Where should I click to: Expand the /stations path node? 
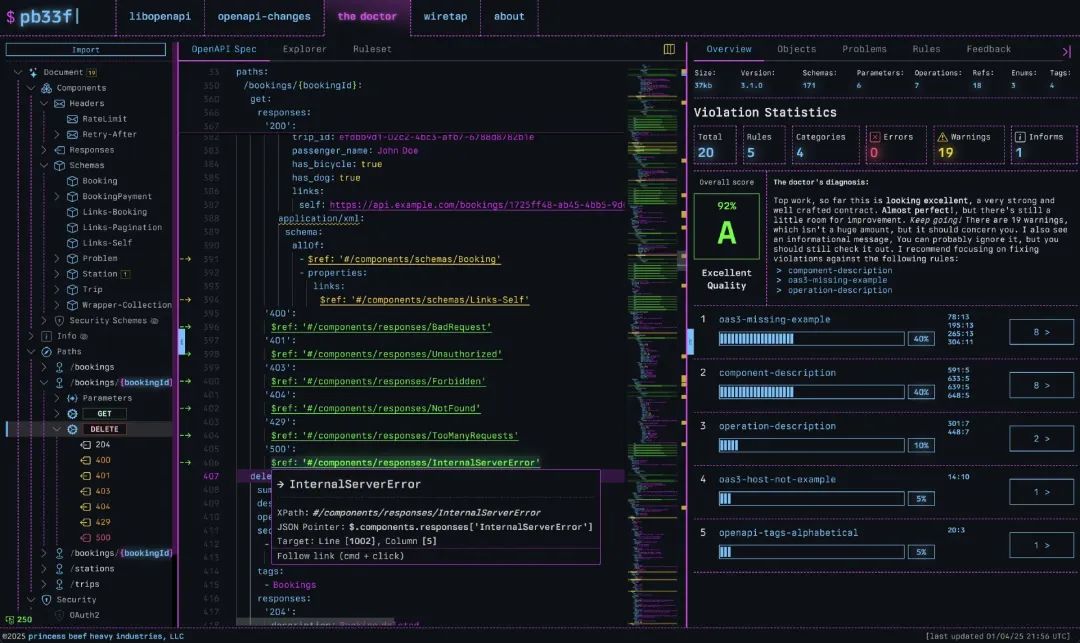click(45, 569)
